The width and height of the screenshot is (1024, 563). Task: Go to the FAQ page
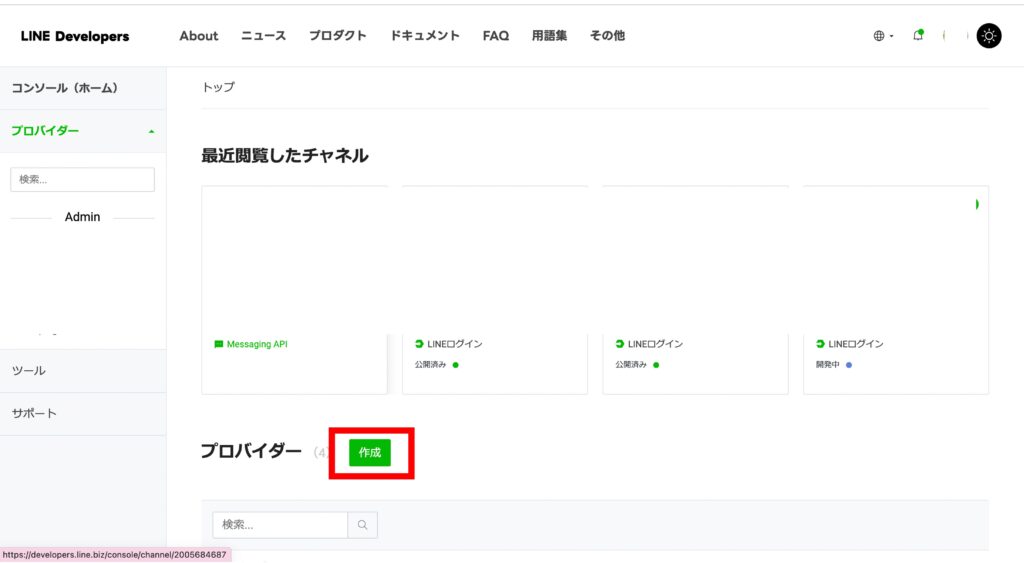coord(496,36)
